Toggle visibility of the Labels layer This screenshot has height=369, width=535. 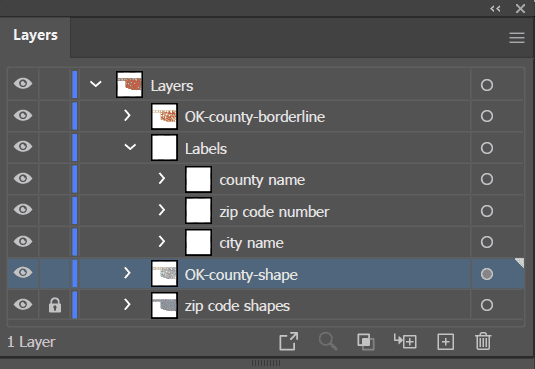click(23, 146)
